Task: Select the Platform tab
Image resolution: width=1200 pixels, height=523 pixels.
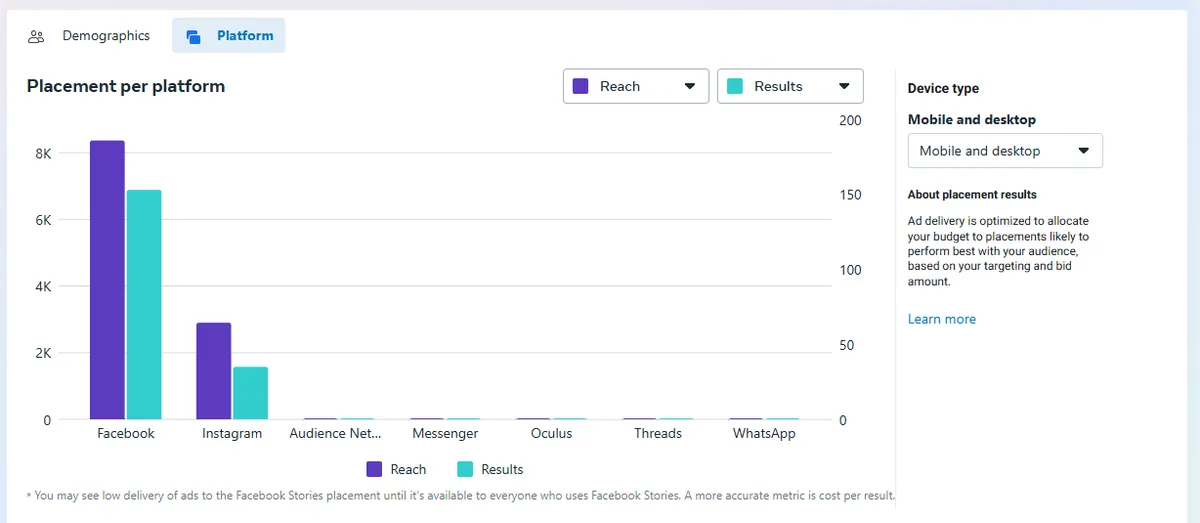Action: [x=244, y=36]
